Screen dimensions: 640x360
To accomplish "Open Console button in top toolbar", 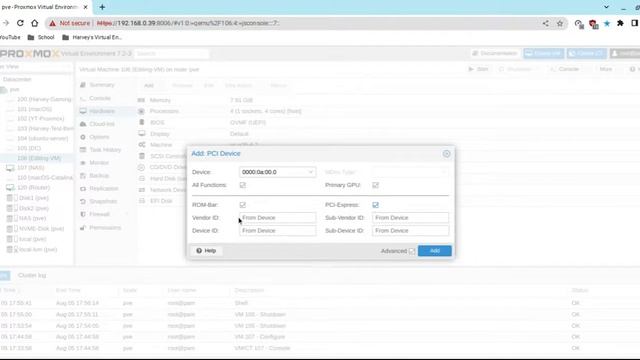I will click(x=564, y=69).
